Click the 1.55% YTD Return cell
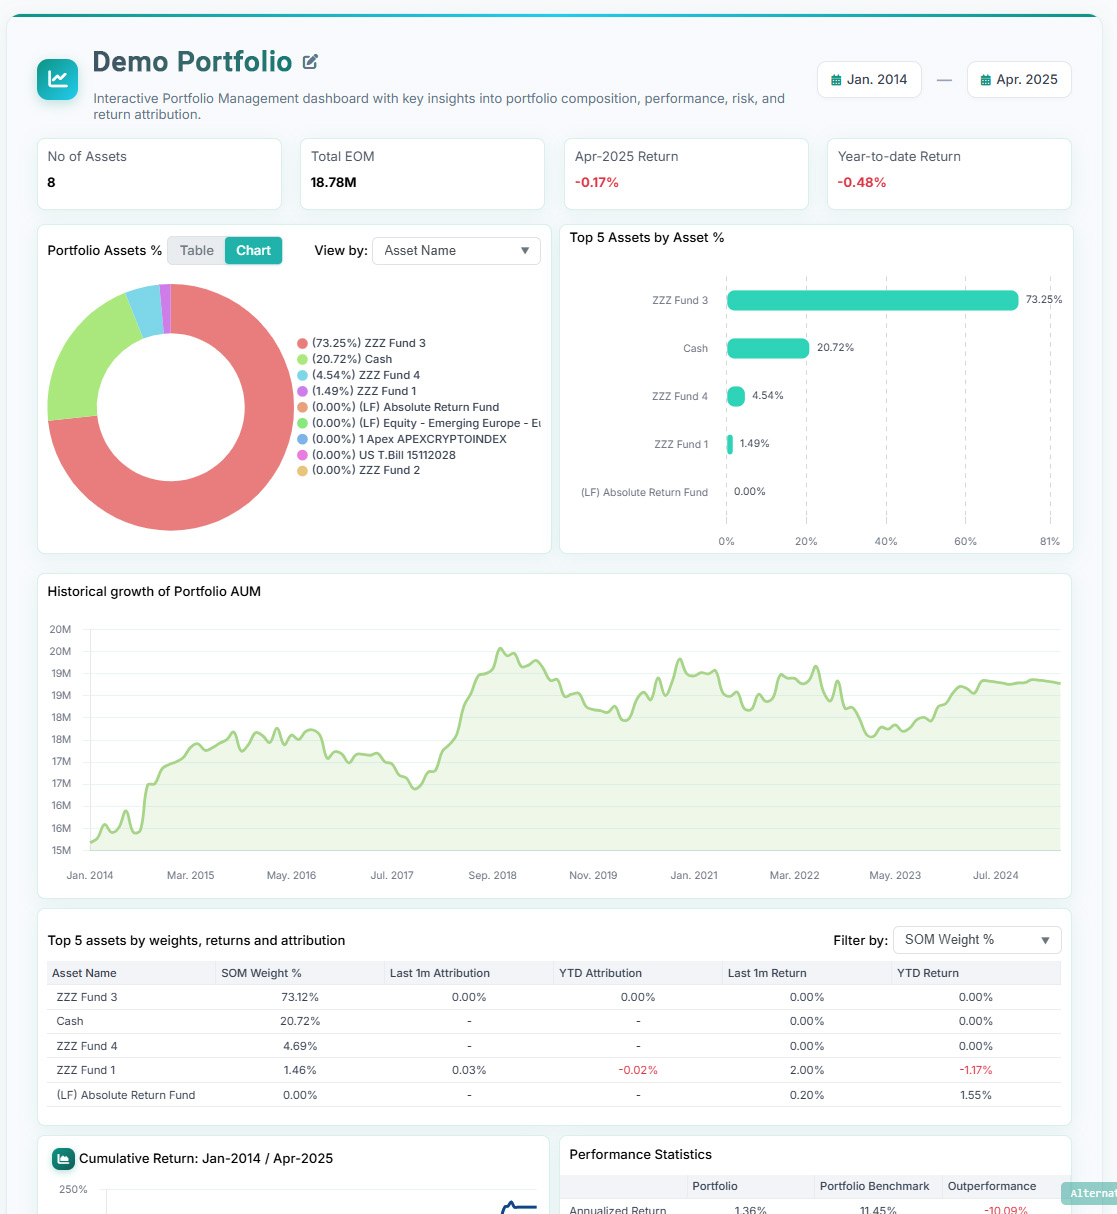This screenshot has height=1214, width=1117. (976, 1095)
